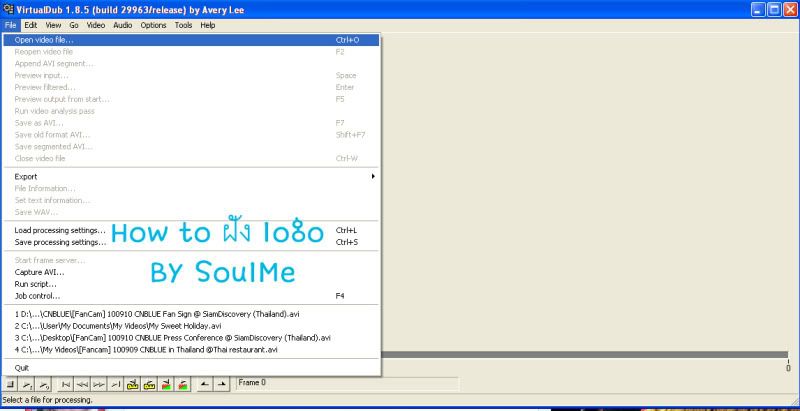This screenshot has height=411, width=800.
Task: Click the greyed Save as AVI entry
Action: coord(191,123)
